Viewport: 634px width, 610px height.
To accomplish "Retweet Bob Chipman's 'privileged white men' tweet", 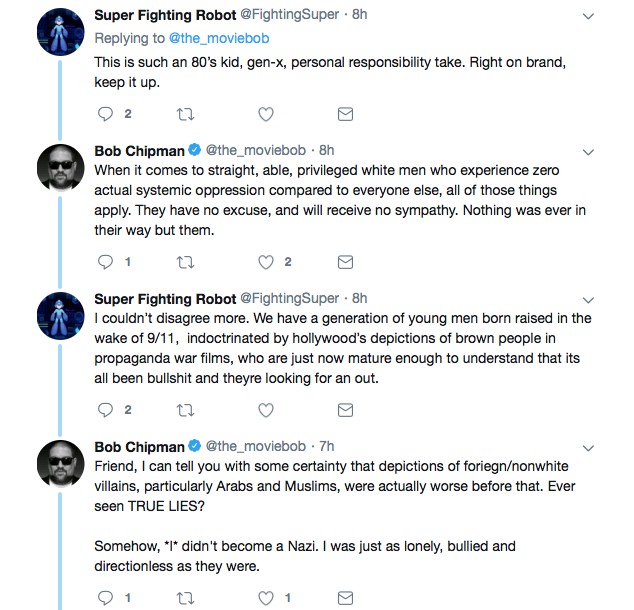I will (x=186, y=262).
